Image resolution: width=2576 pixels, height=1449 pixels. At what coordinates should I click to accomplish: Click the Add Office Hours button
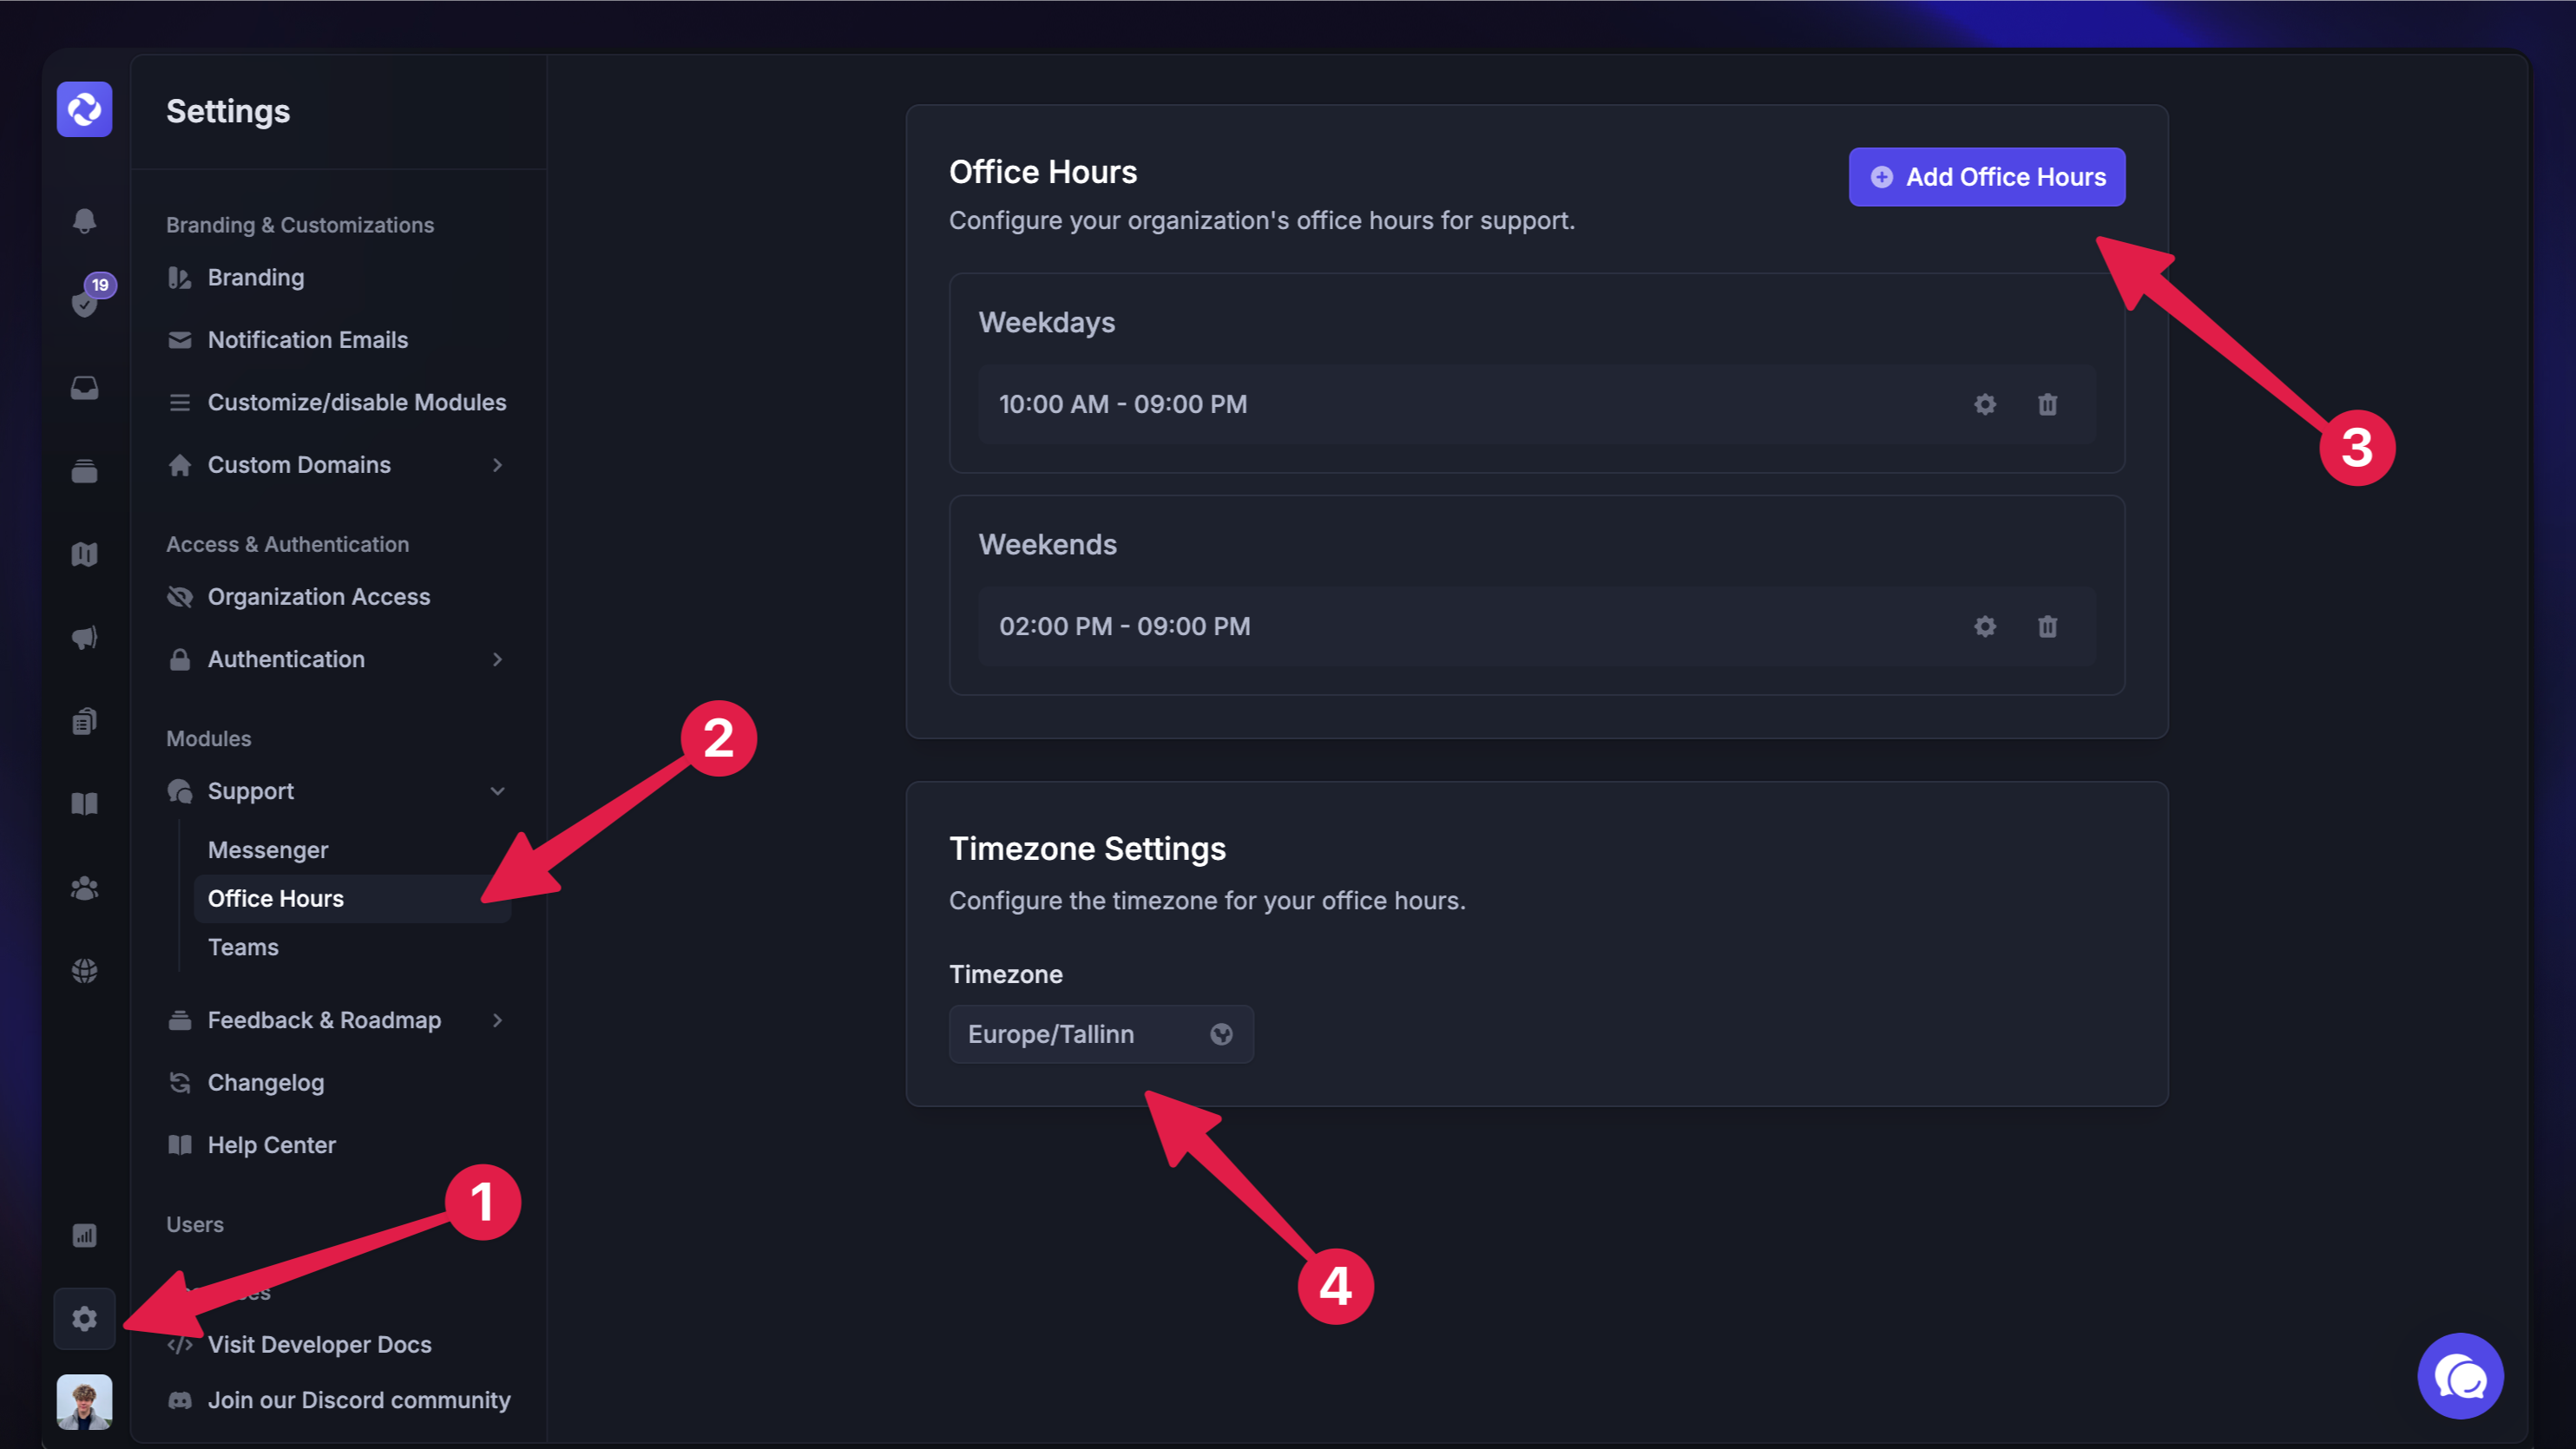pos(1986,177)
